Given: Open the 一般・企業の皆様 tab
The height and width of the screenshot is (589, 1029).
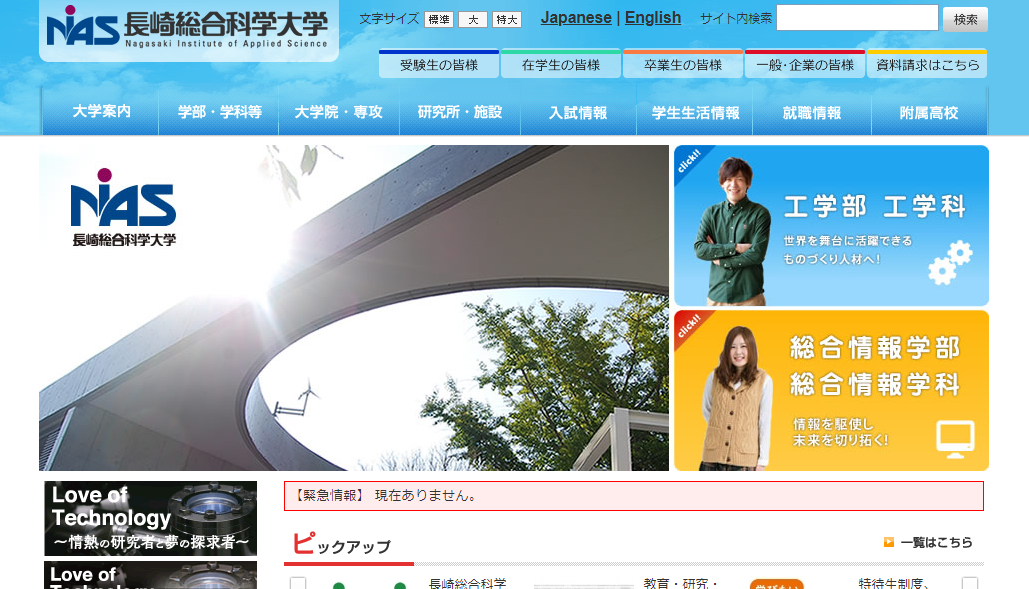Looking at the screenshot, I should (805, 64).
